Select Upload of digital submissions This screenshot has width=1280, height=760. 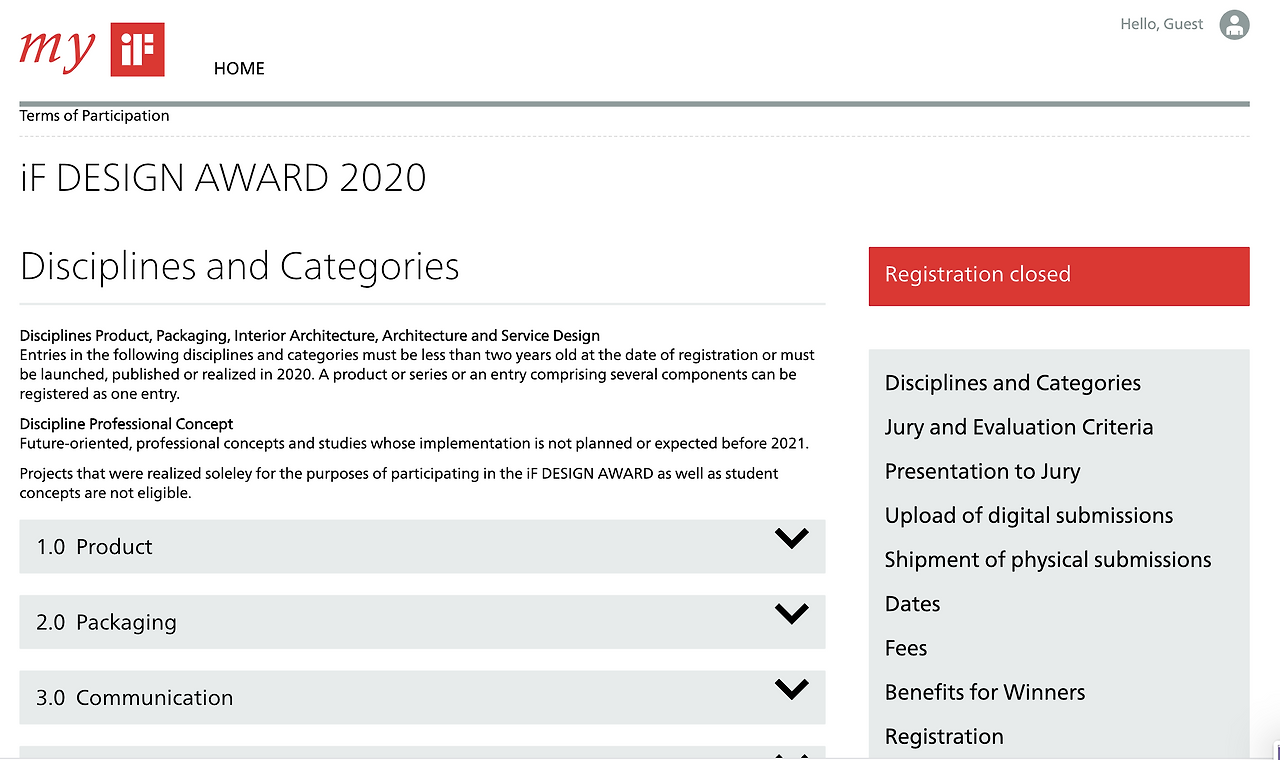1028,516
